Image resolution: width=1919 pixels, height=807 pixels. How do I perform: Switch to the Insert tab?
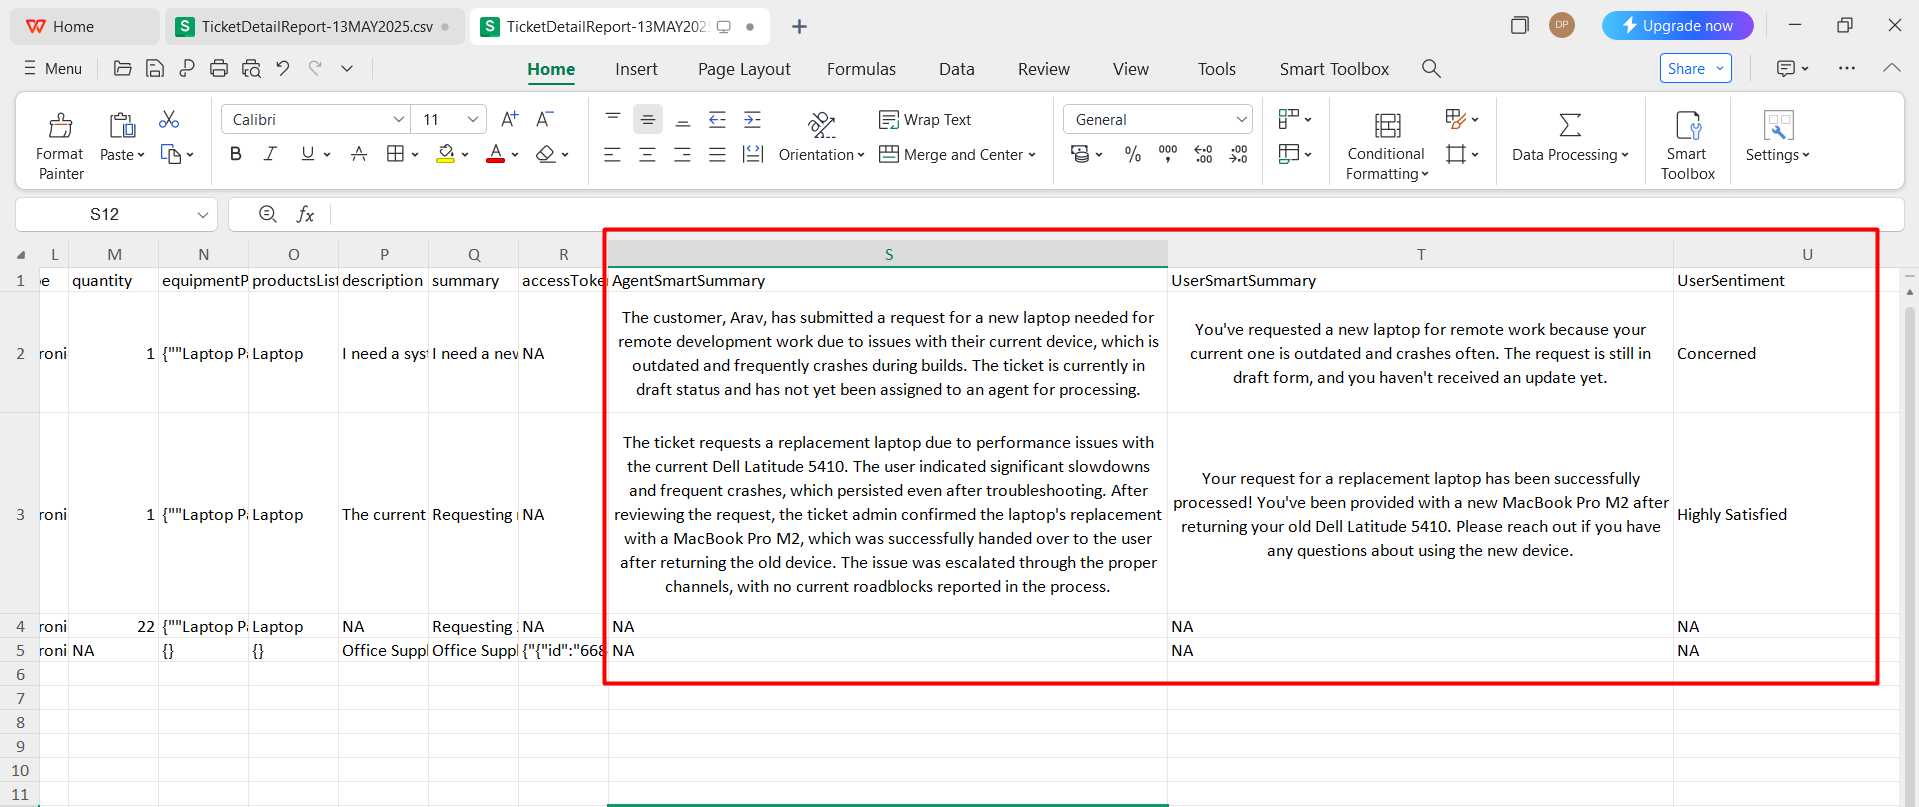[636, 69]
